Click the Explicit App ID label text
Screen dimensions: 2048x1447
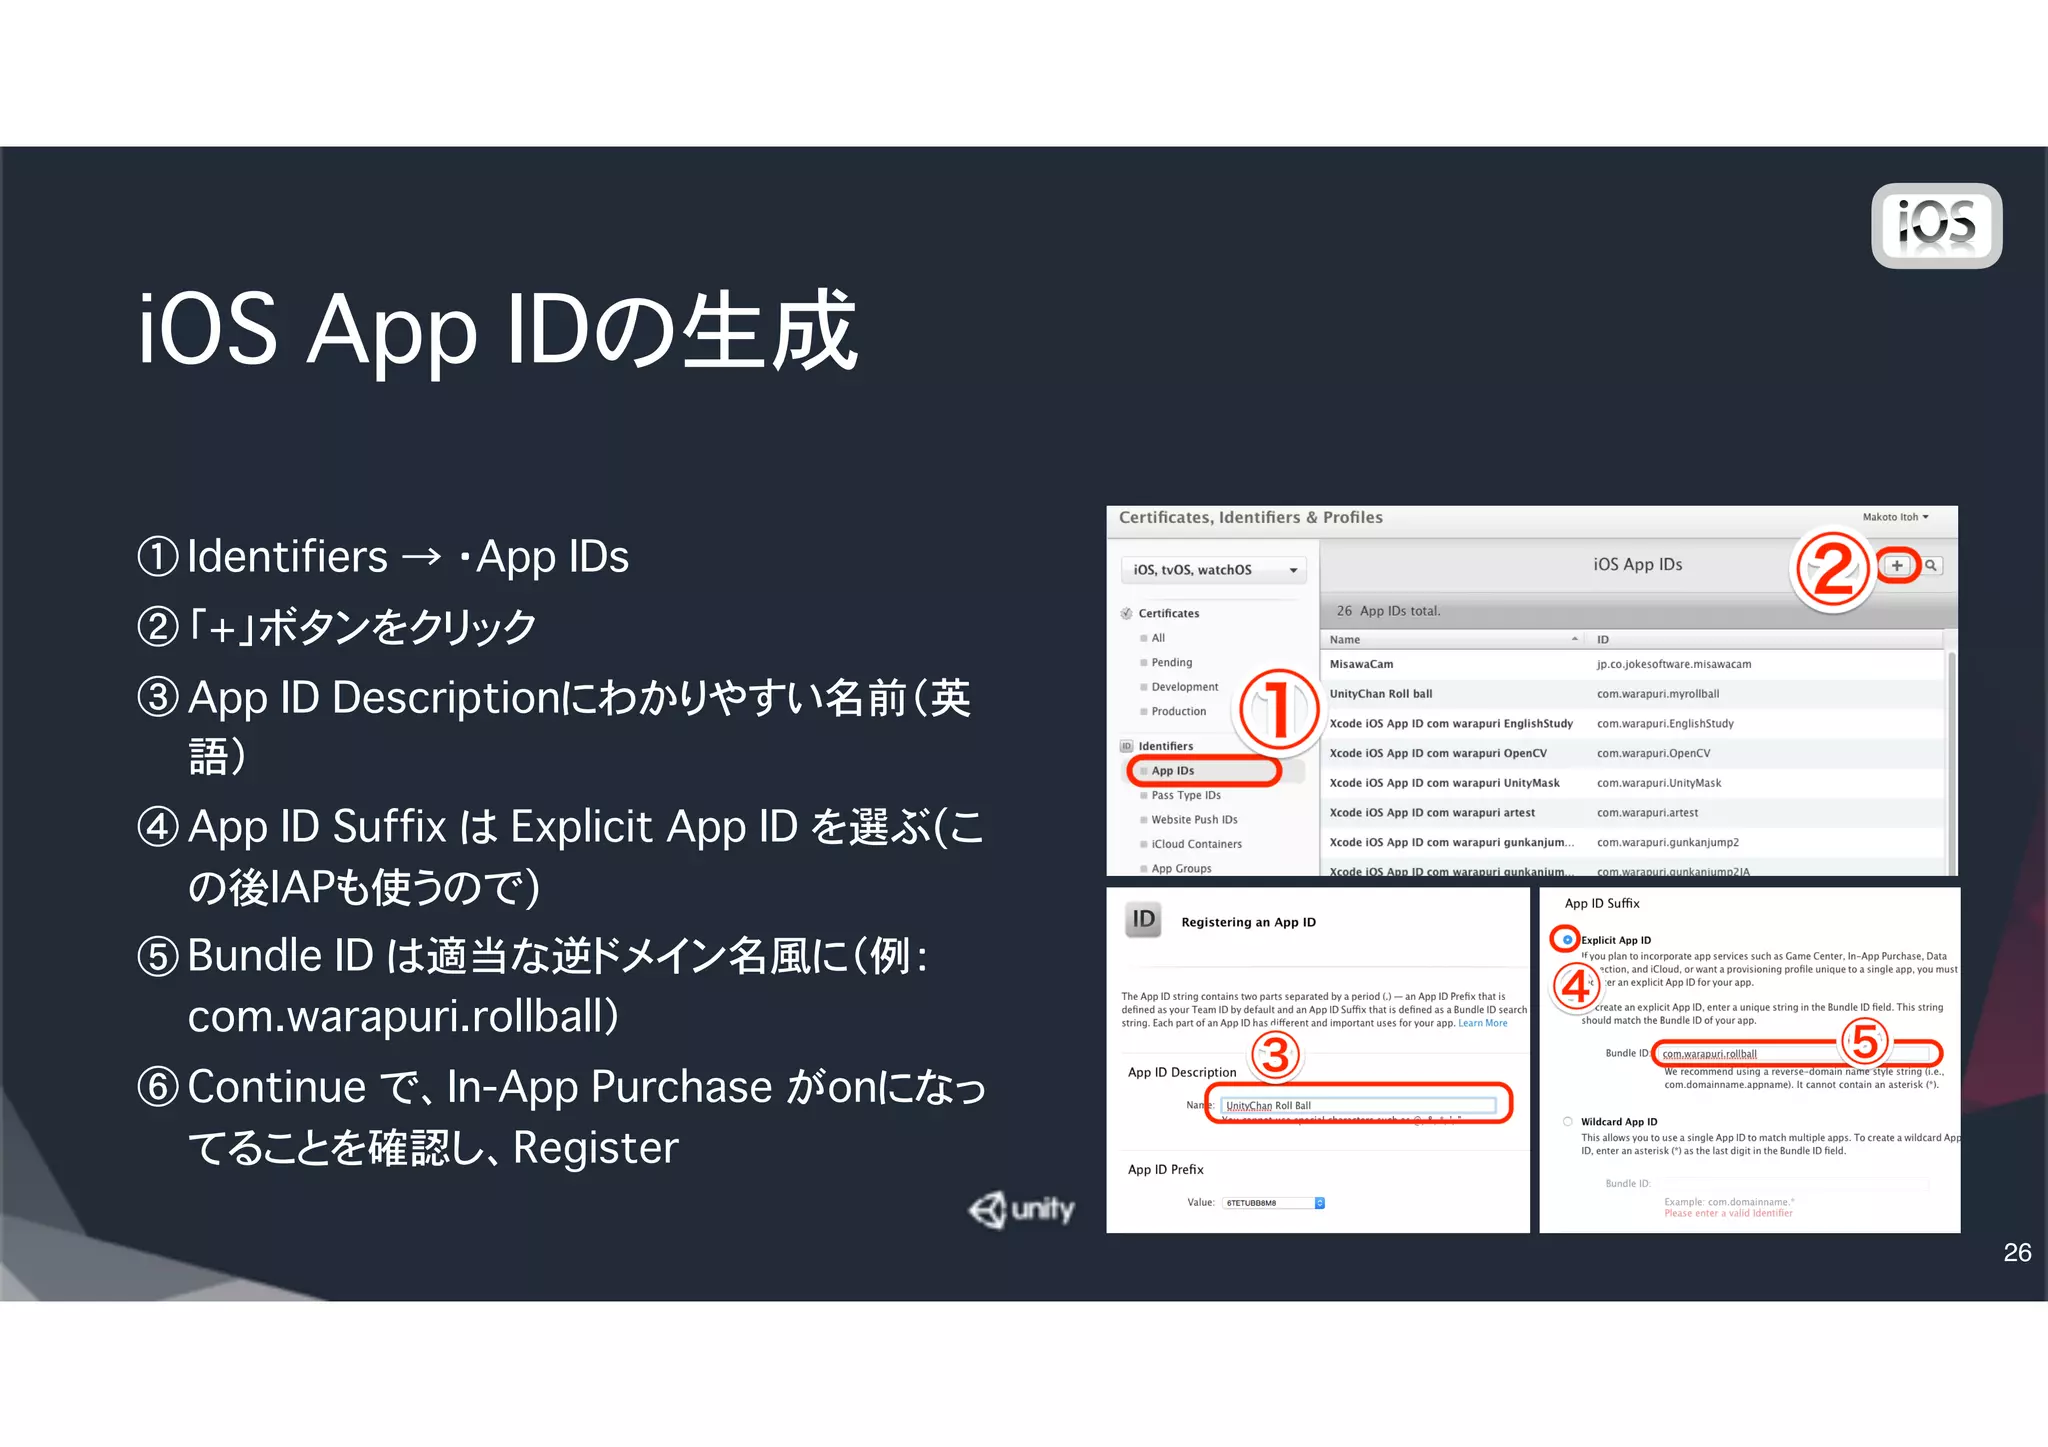click(1616, 940)
